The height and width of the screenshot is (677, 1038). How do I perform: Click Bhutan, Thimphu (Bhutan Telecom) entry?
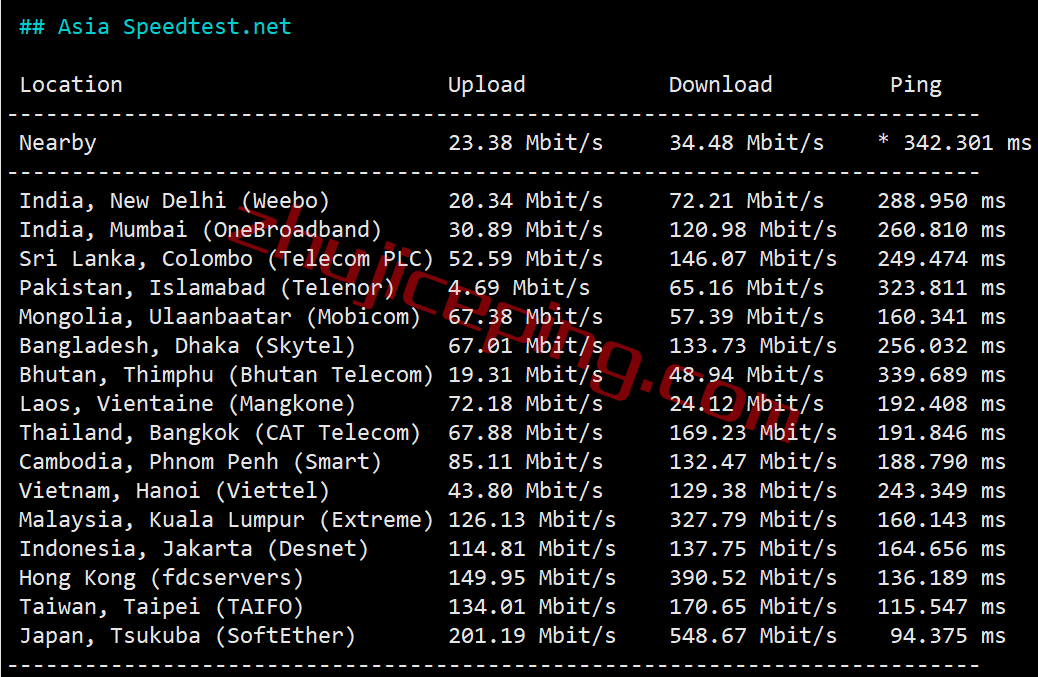[x=226, y=375]
